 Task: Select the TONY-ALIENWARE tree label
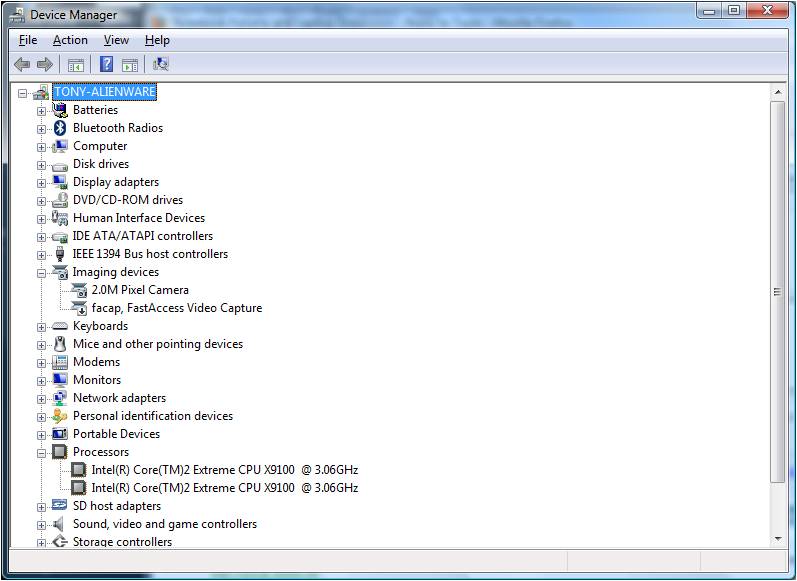[x=105, y=92]
